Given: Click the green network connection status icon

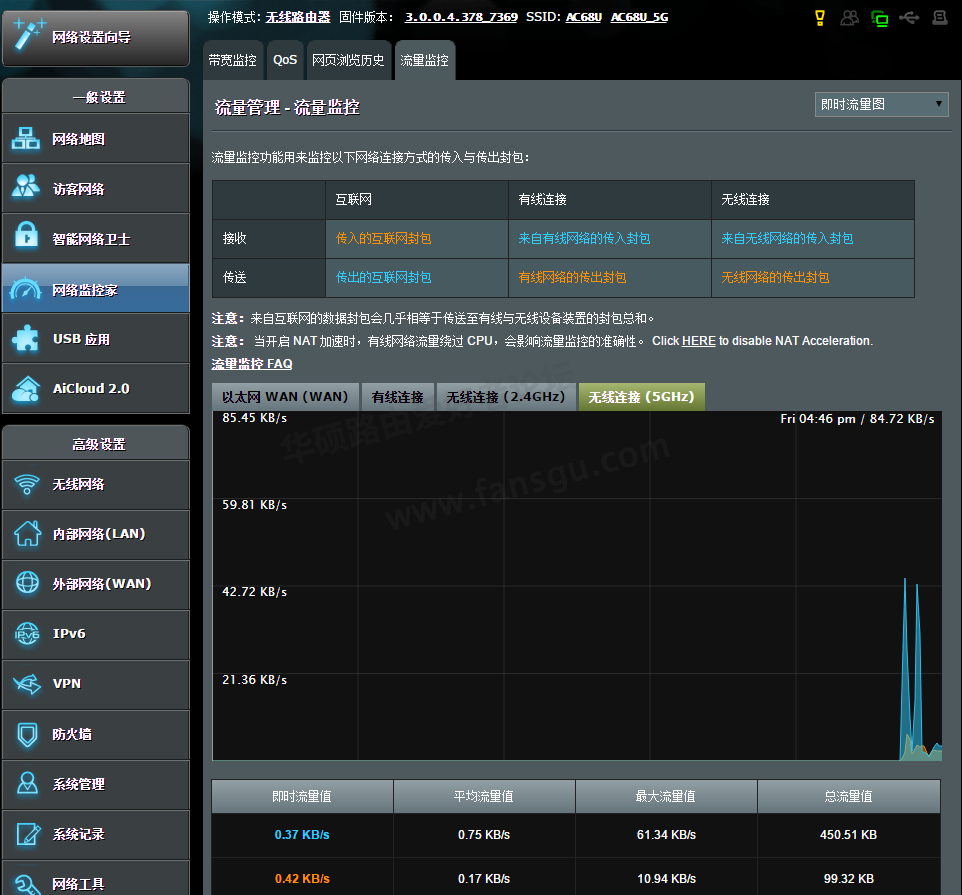Looking at the screenshot, I should 879,18.
